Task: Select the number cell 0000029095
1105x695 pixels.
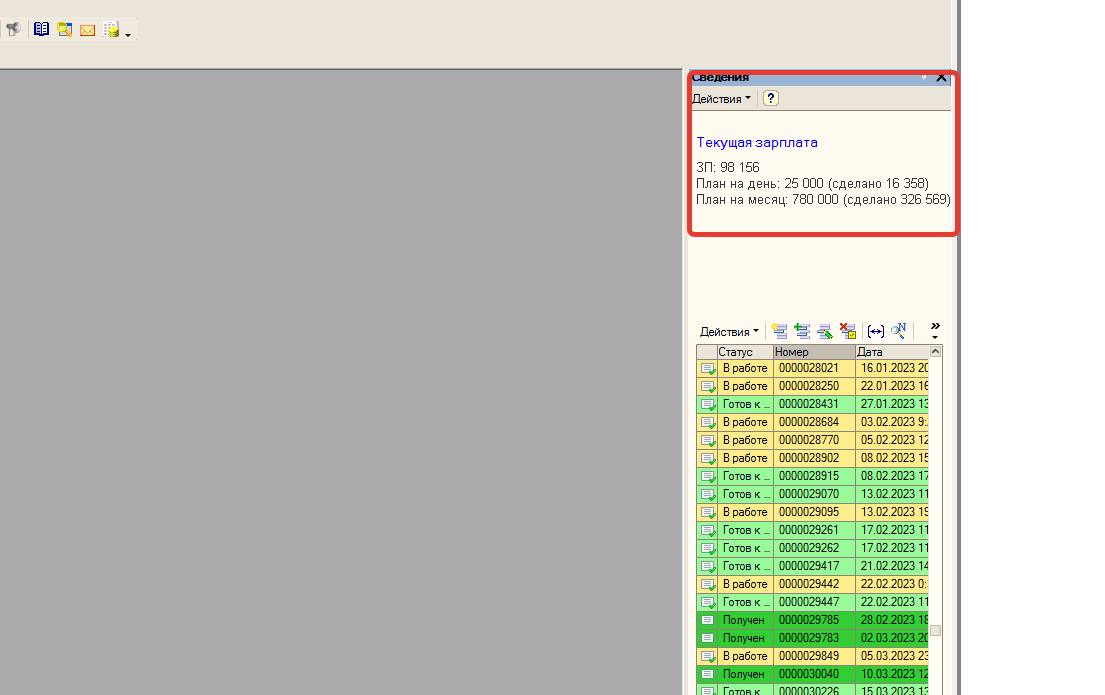Action: 814,512
